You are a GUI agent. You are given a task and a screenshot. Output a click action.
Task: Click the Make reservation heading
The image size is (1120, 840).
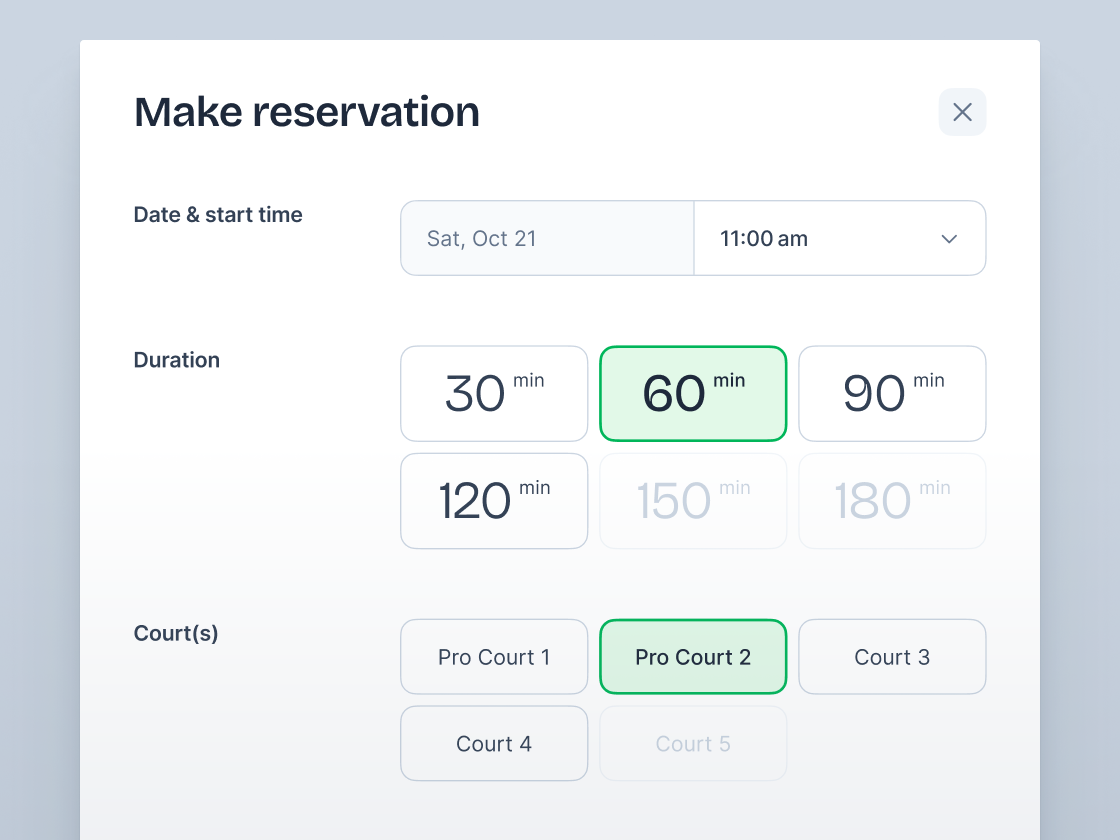click(x=307, y=112)
